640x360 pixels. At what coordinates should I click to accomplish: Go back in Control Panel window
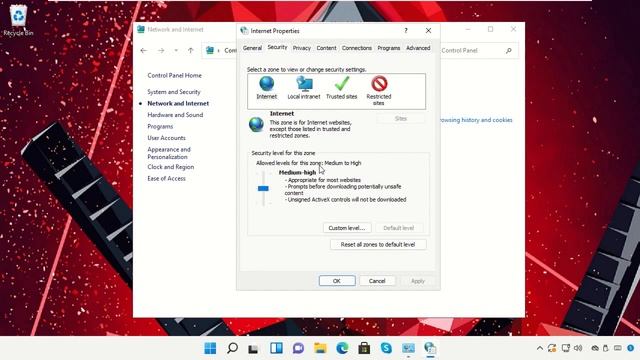pos(143,51)
